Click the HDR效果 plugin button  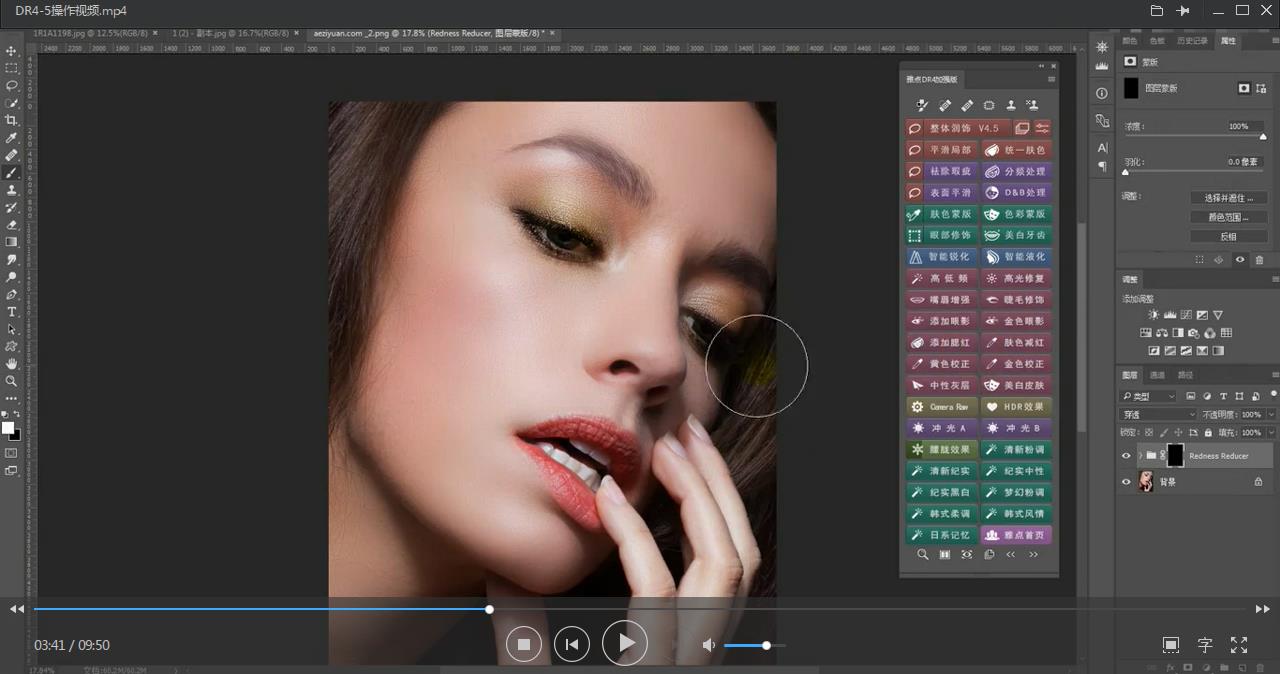point(1016,407)
